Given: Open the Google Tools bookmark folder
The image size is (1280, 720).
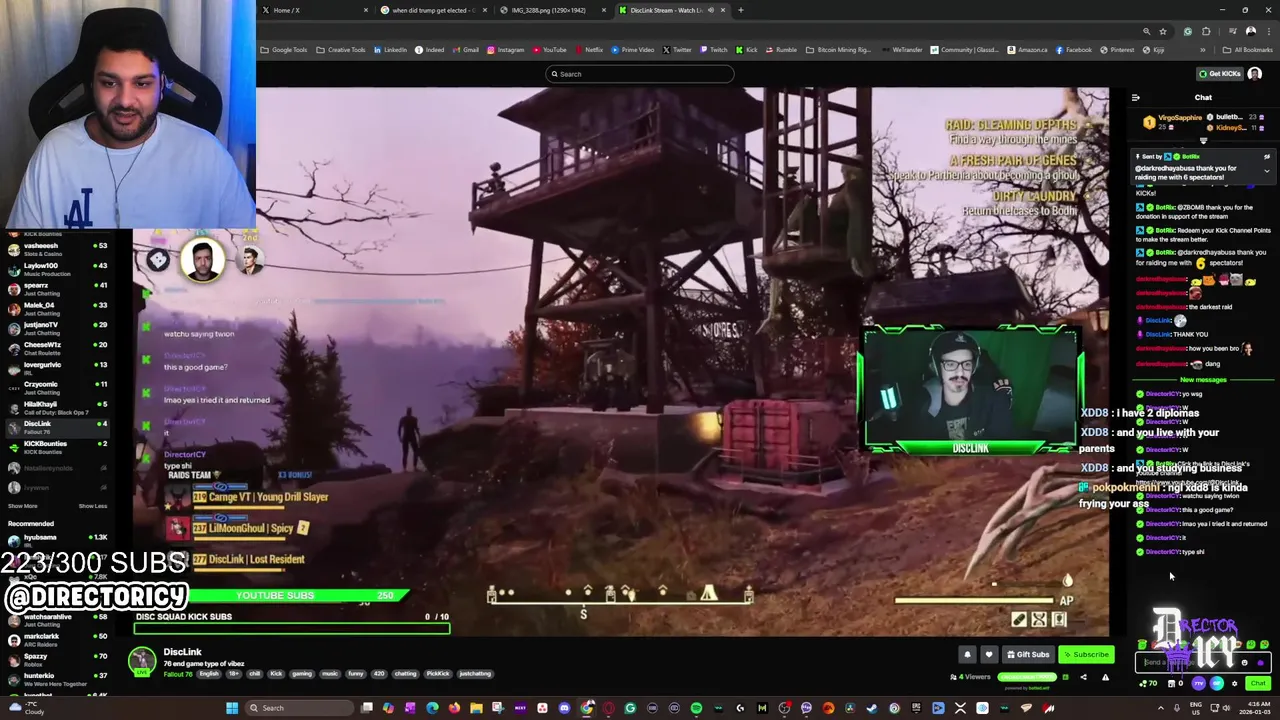Looking at the screenshot, I should pos(285,50).
